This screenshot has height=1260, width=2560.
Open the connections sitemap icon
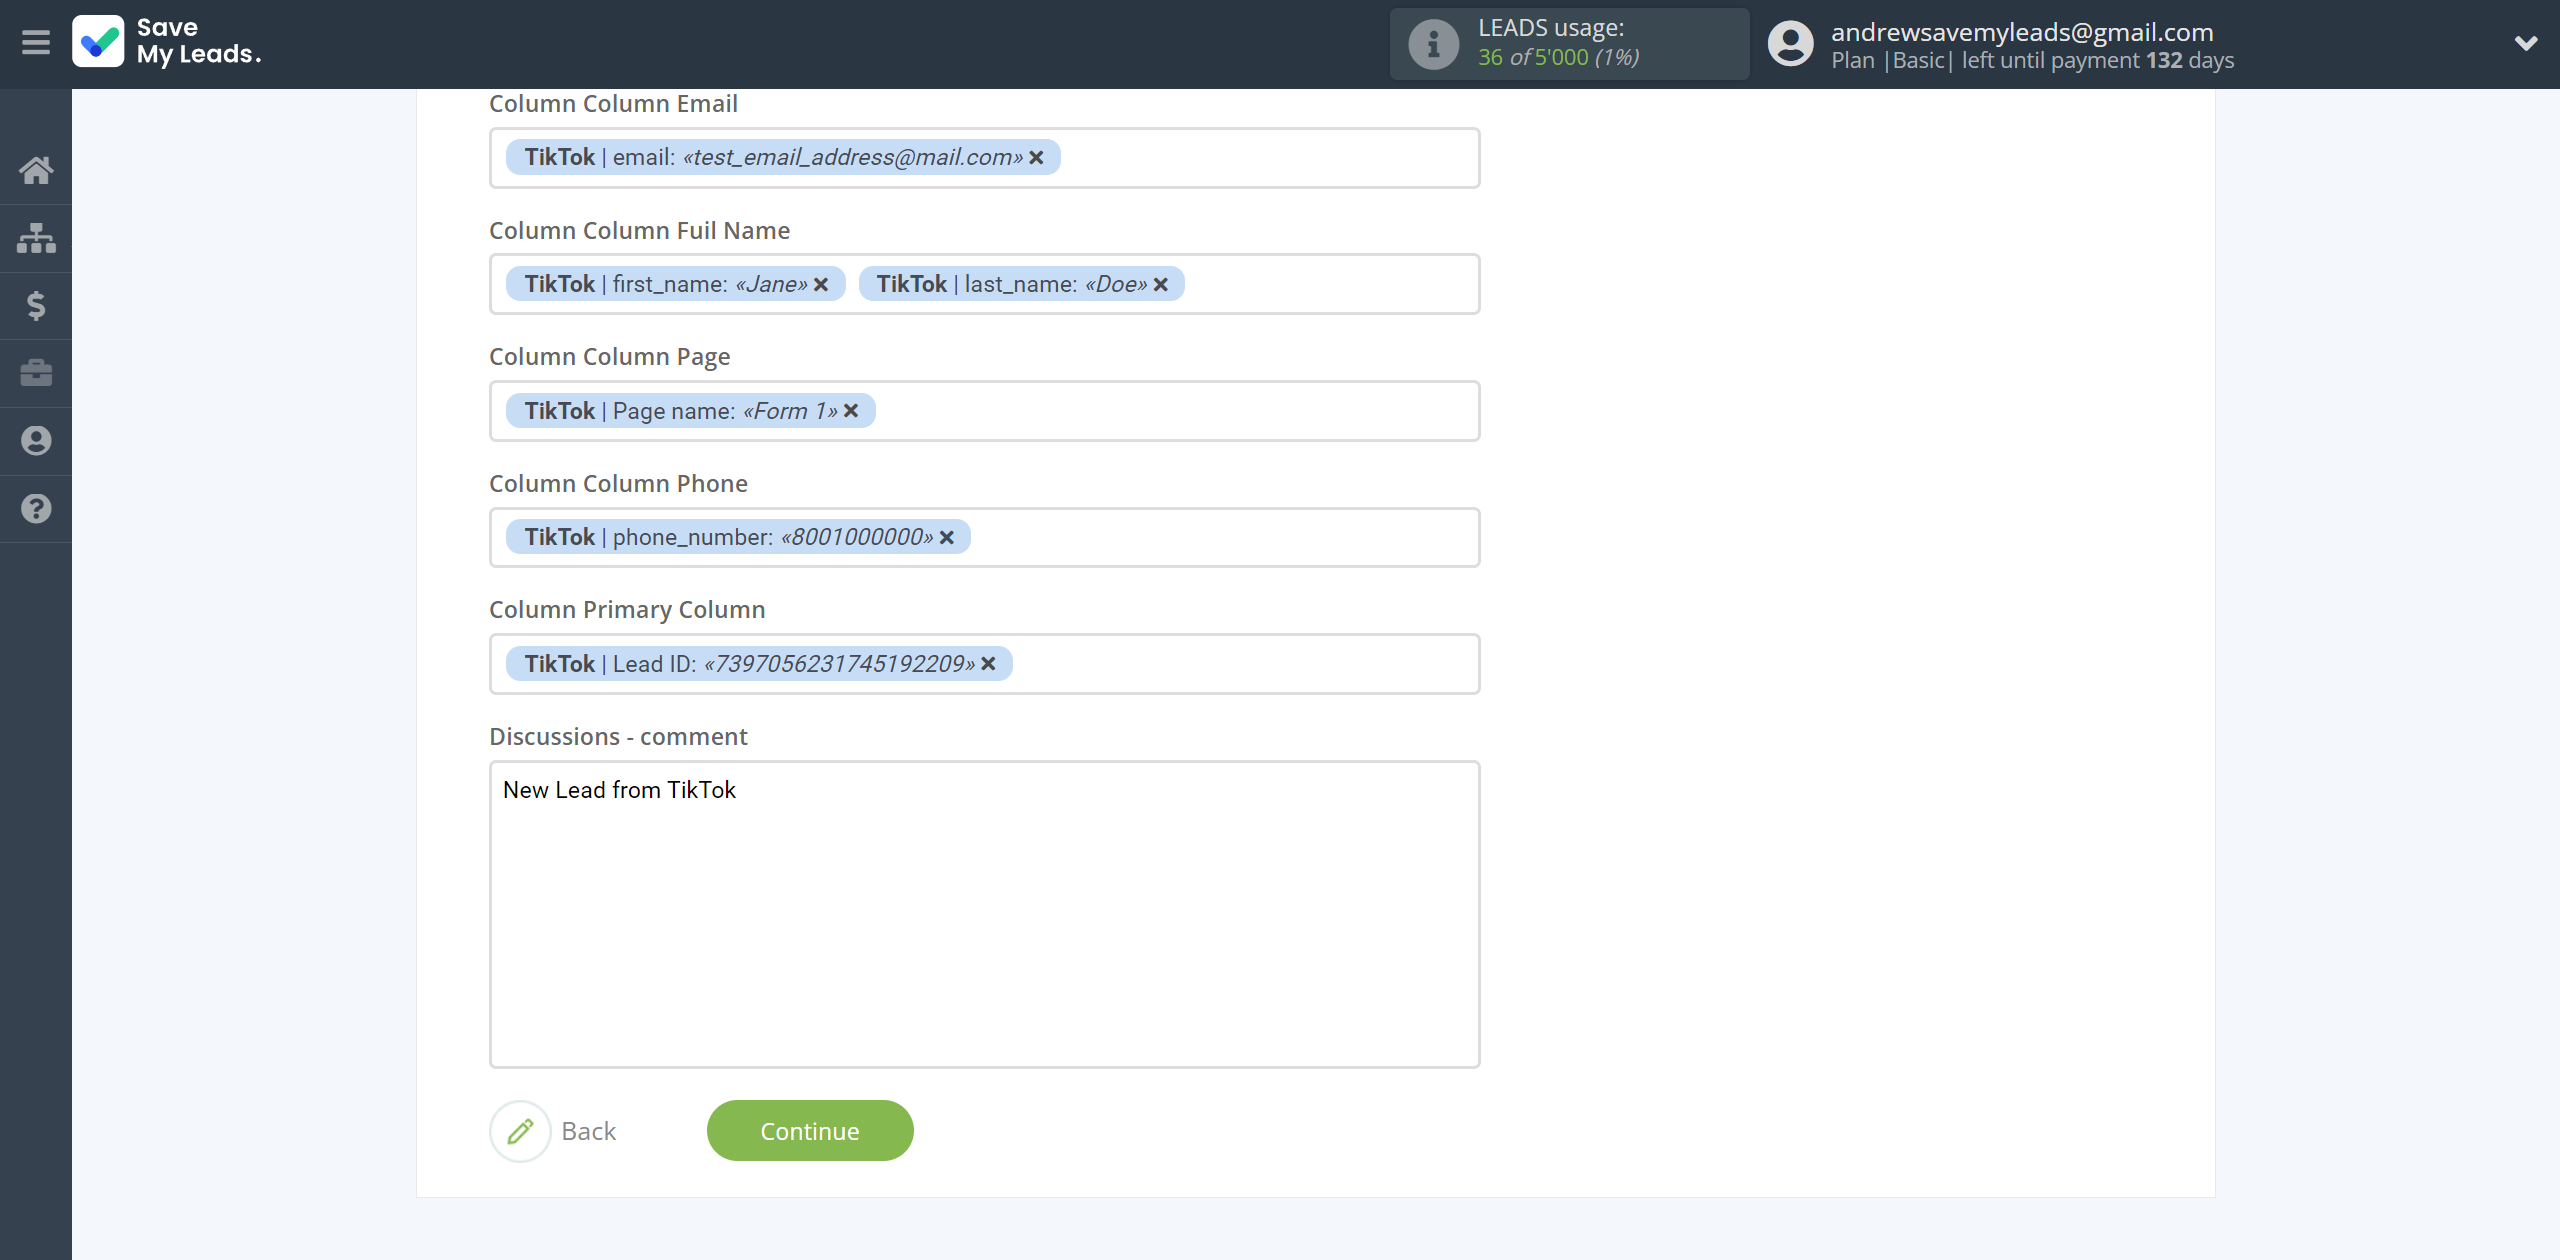[x=36, y=238]
